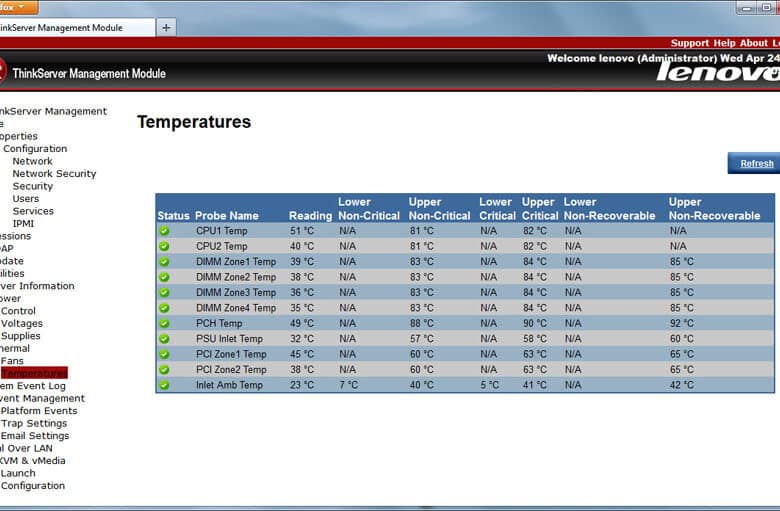This screenshot has height=511, width=780.
Task: Click the Refresh button
Action: click(756, 163)
